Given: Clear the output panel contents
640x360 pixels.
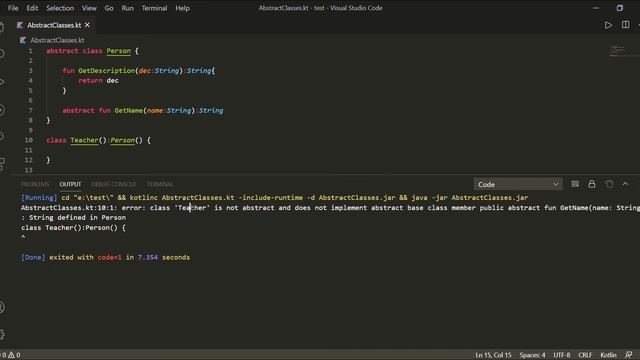Looking at the screenshot, I should point(575,184).
